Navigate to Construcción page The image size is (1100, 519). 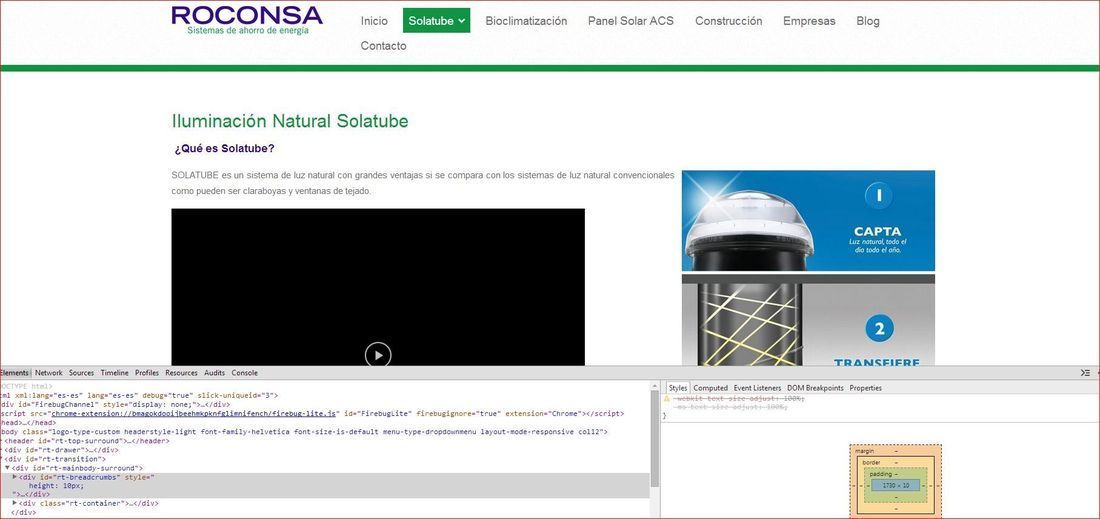coord(728,21)
